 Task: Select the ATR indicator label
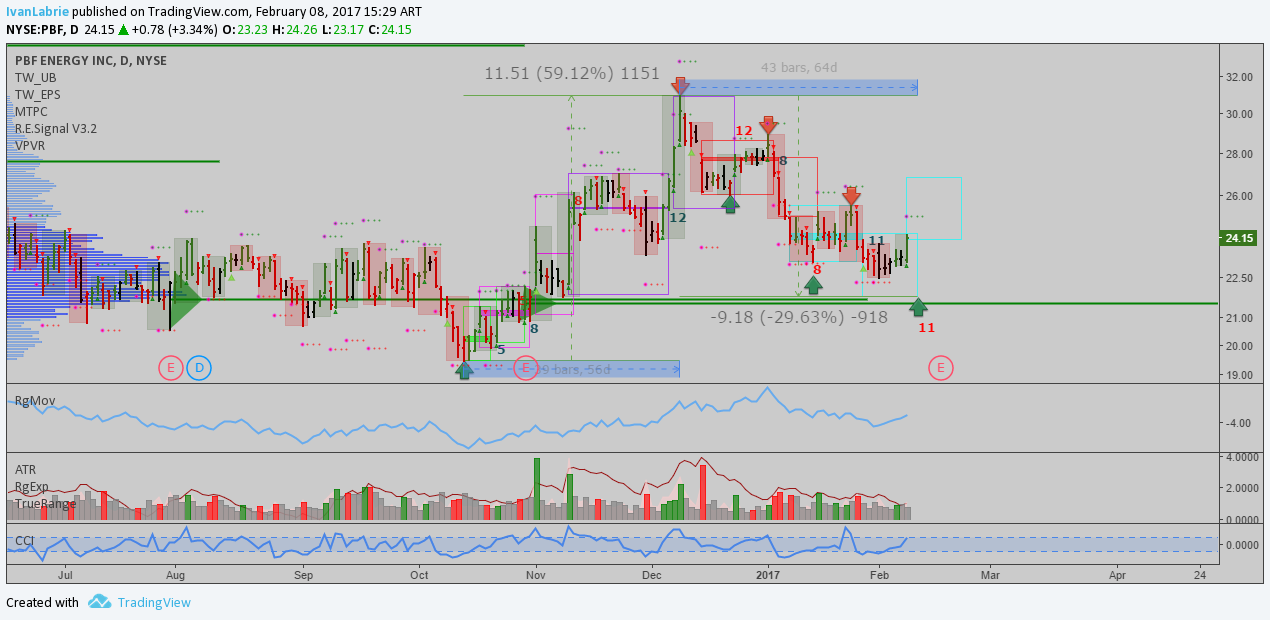click(25, 469)
